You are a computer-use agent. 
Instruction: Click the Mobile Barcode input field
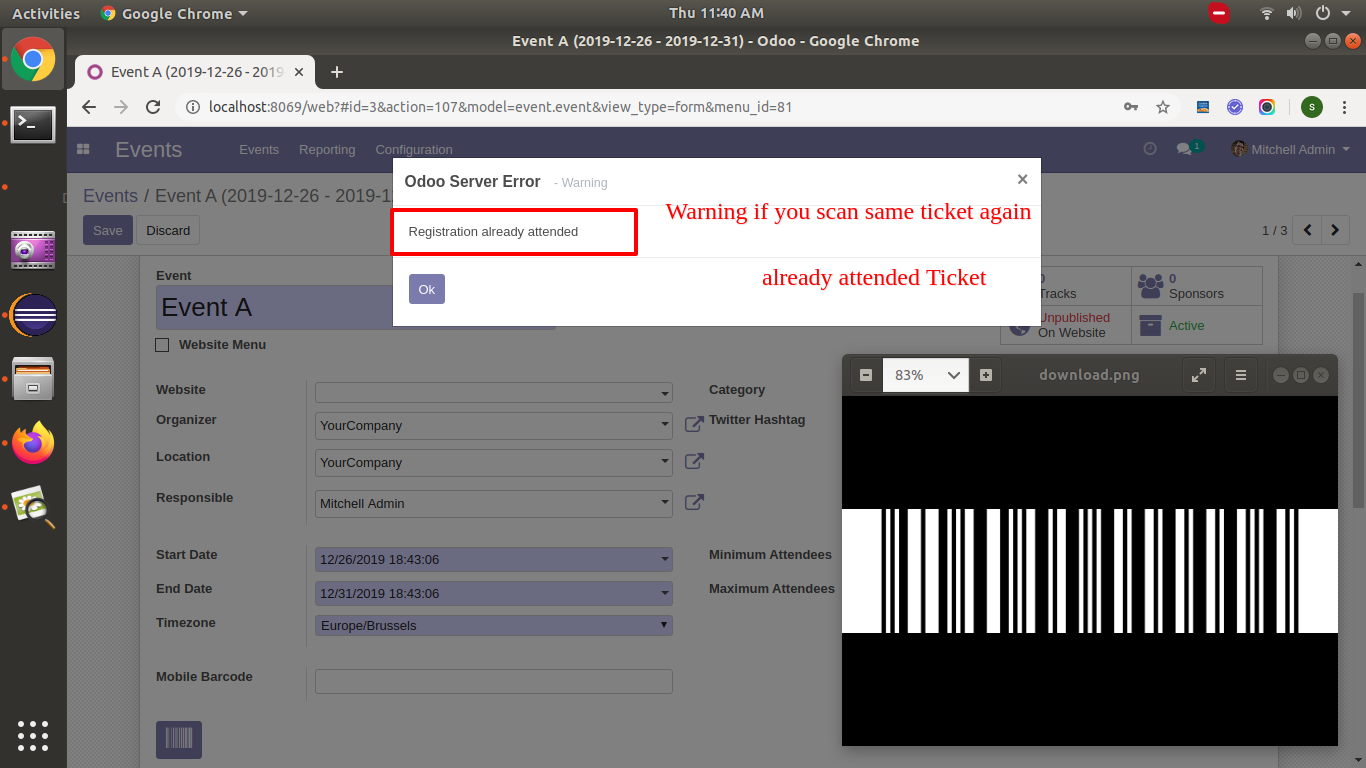click(x=494, y=681)
